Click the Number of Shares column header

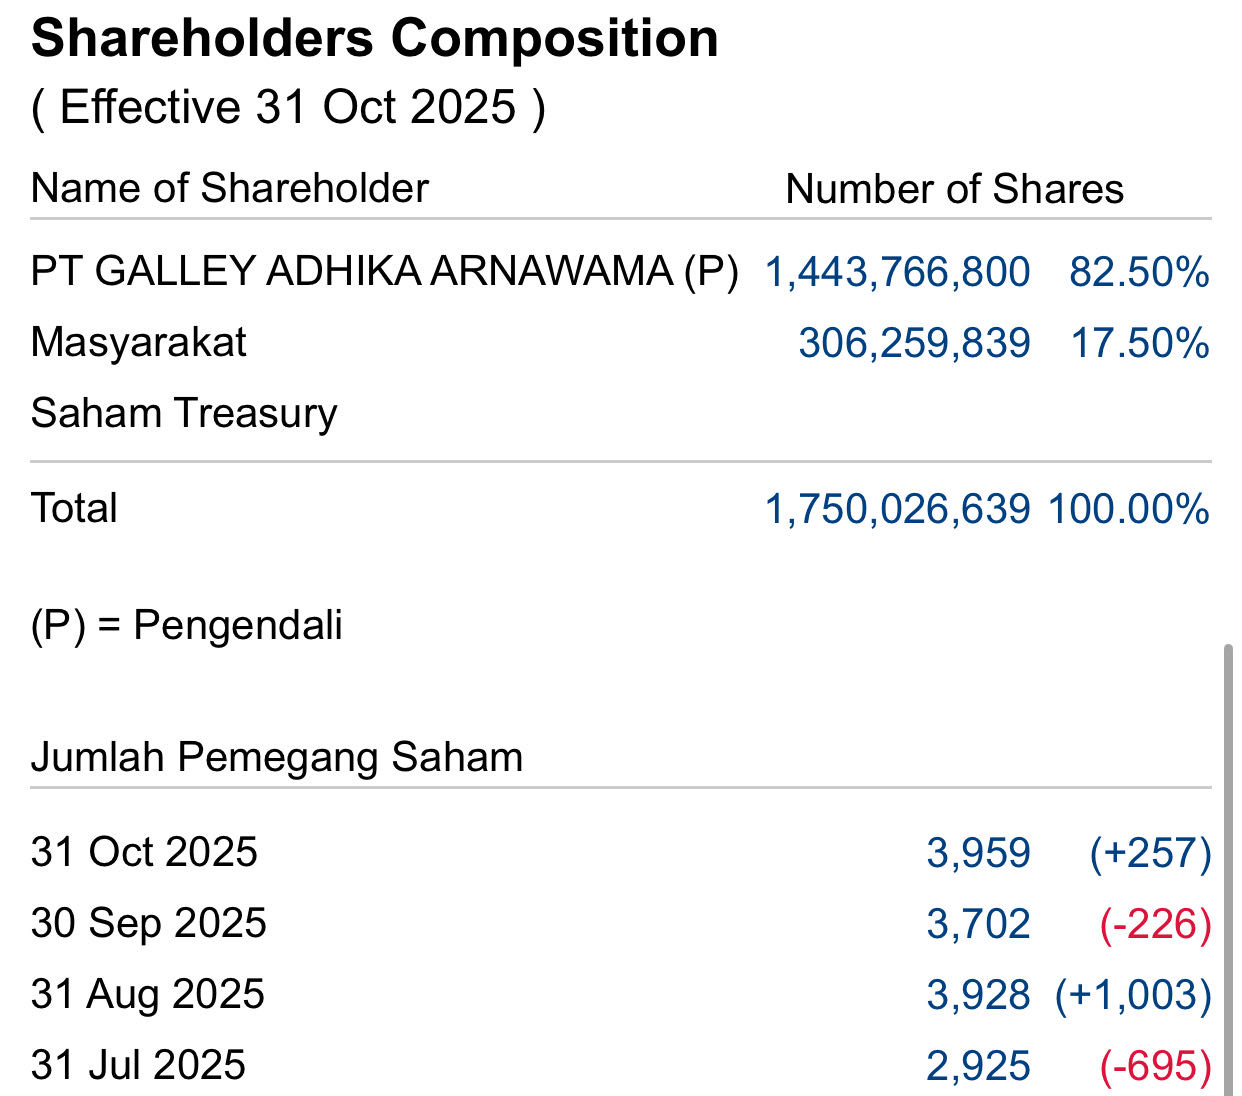pos(954,189)
